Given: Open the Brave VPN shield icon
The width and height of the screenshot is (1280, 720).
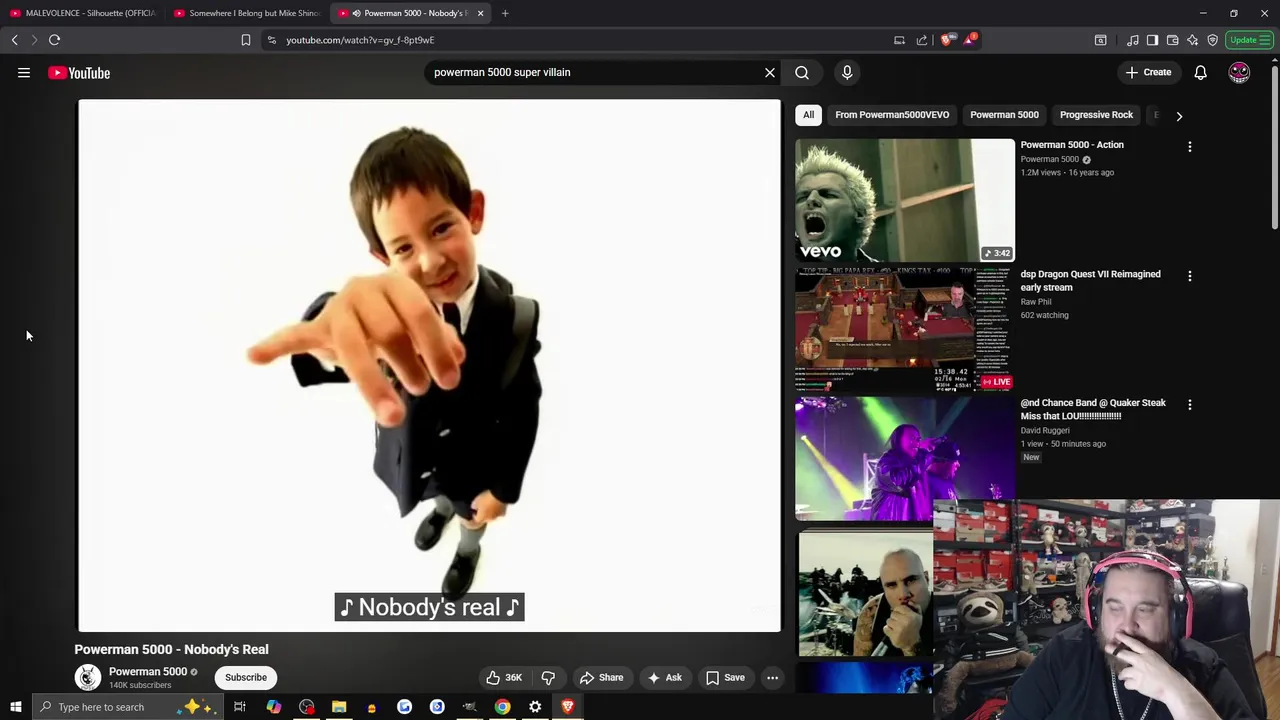Looking at the screenshot, I should 1212,40.
